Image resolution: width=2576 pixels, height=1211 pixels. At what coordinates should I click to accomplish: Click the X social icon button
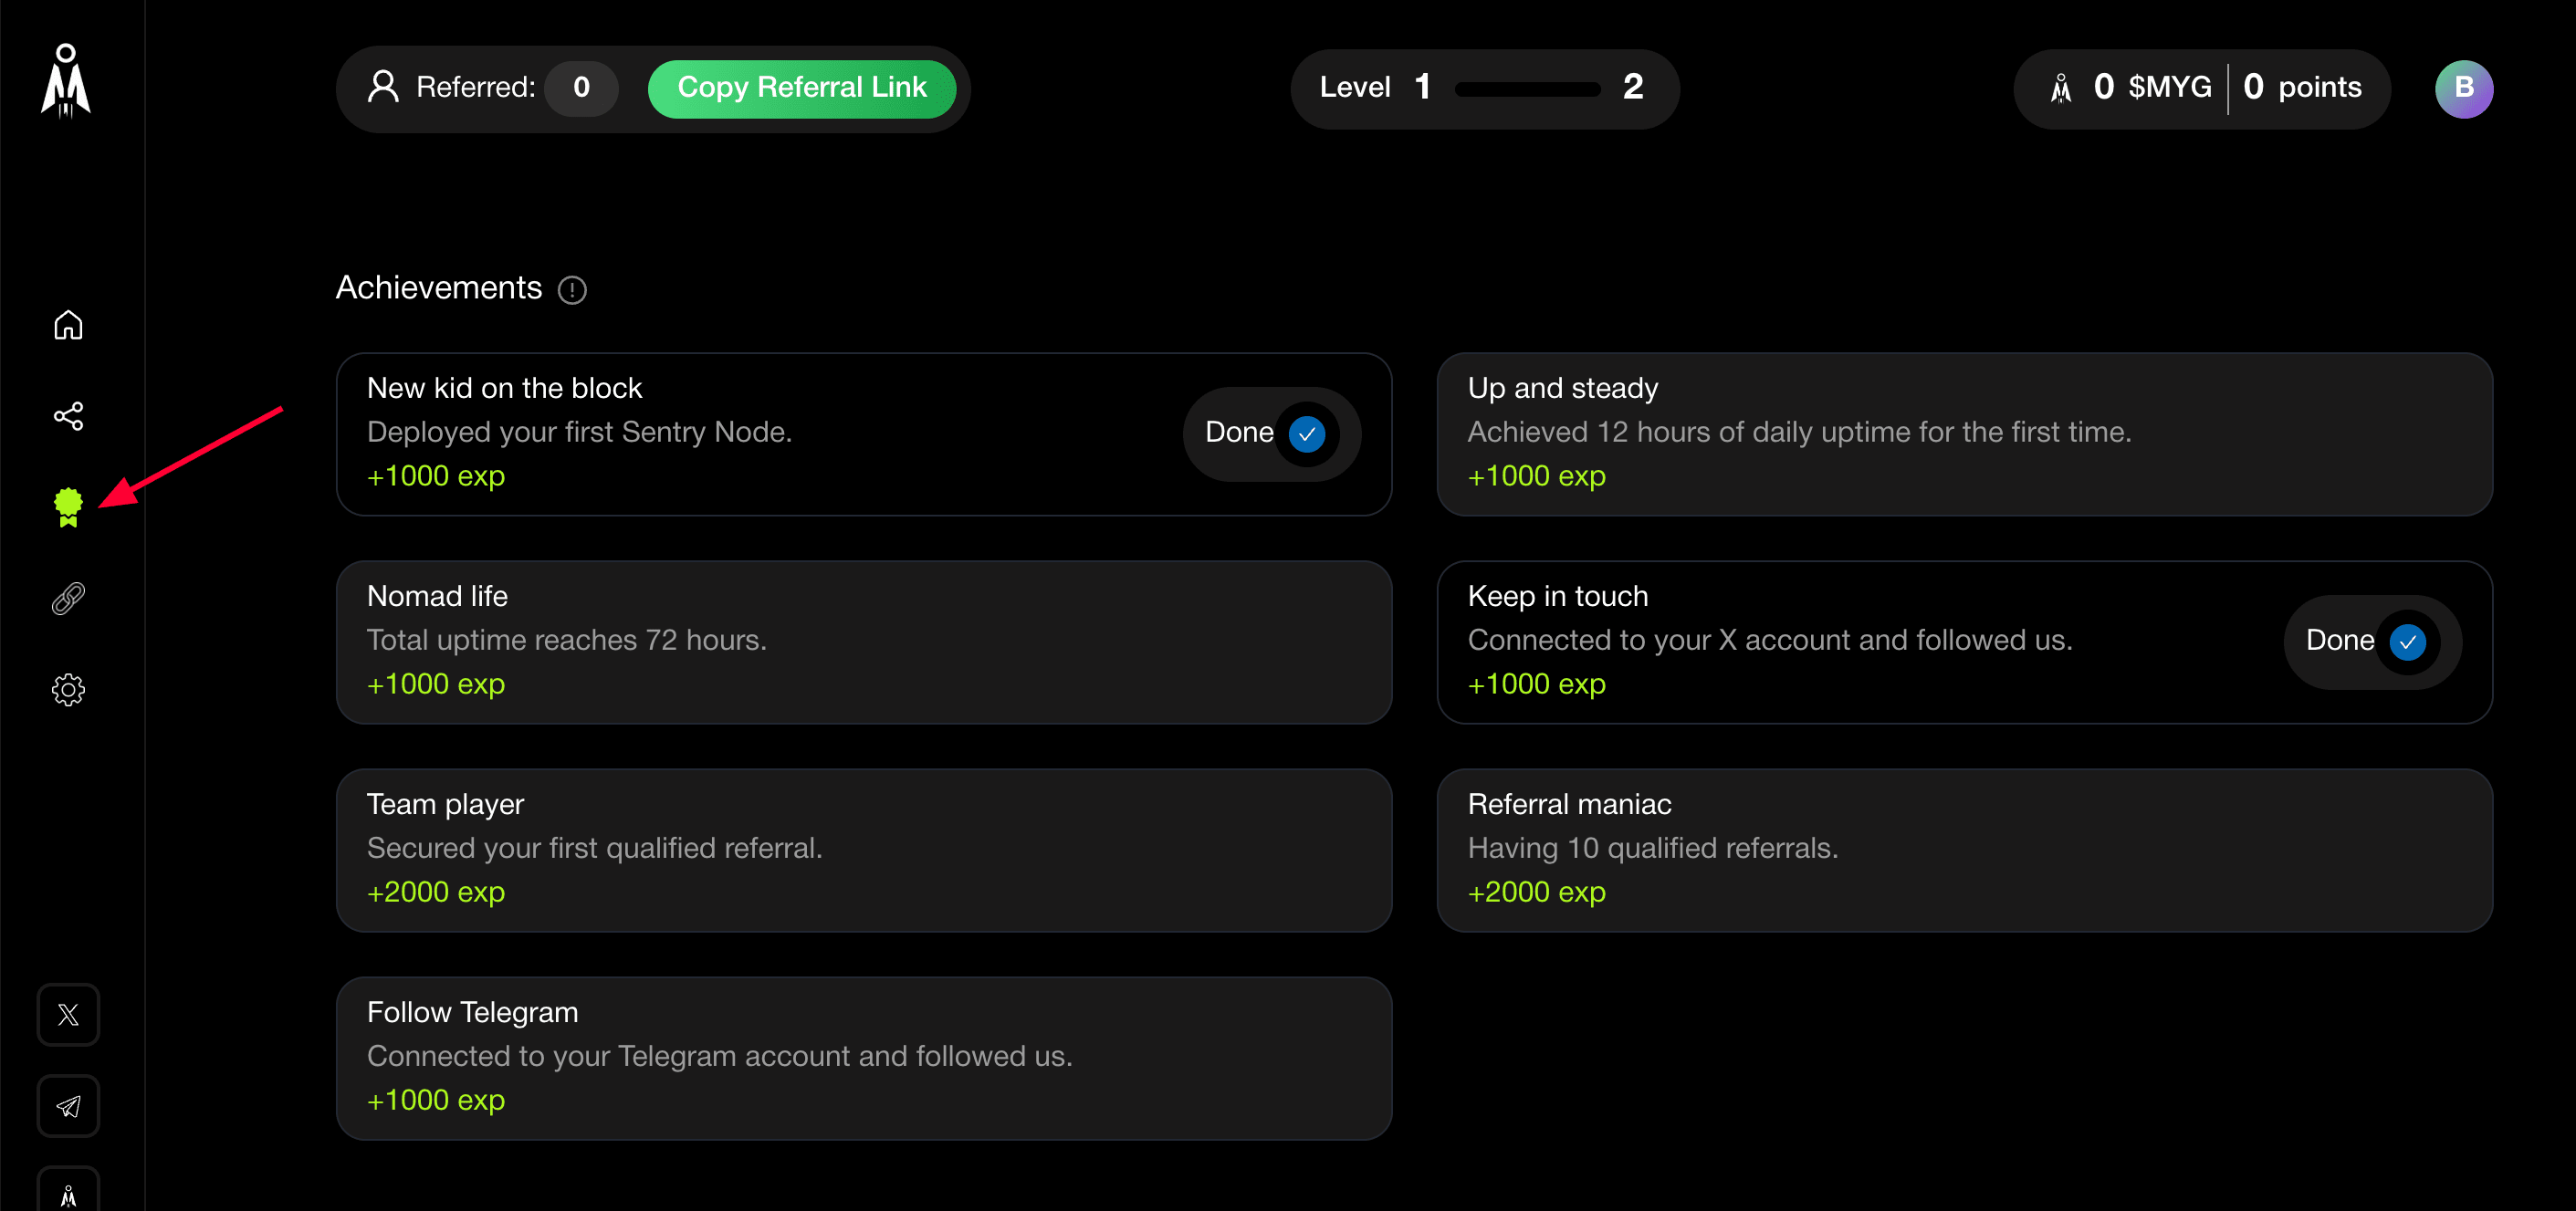(x=68, y=1015)
